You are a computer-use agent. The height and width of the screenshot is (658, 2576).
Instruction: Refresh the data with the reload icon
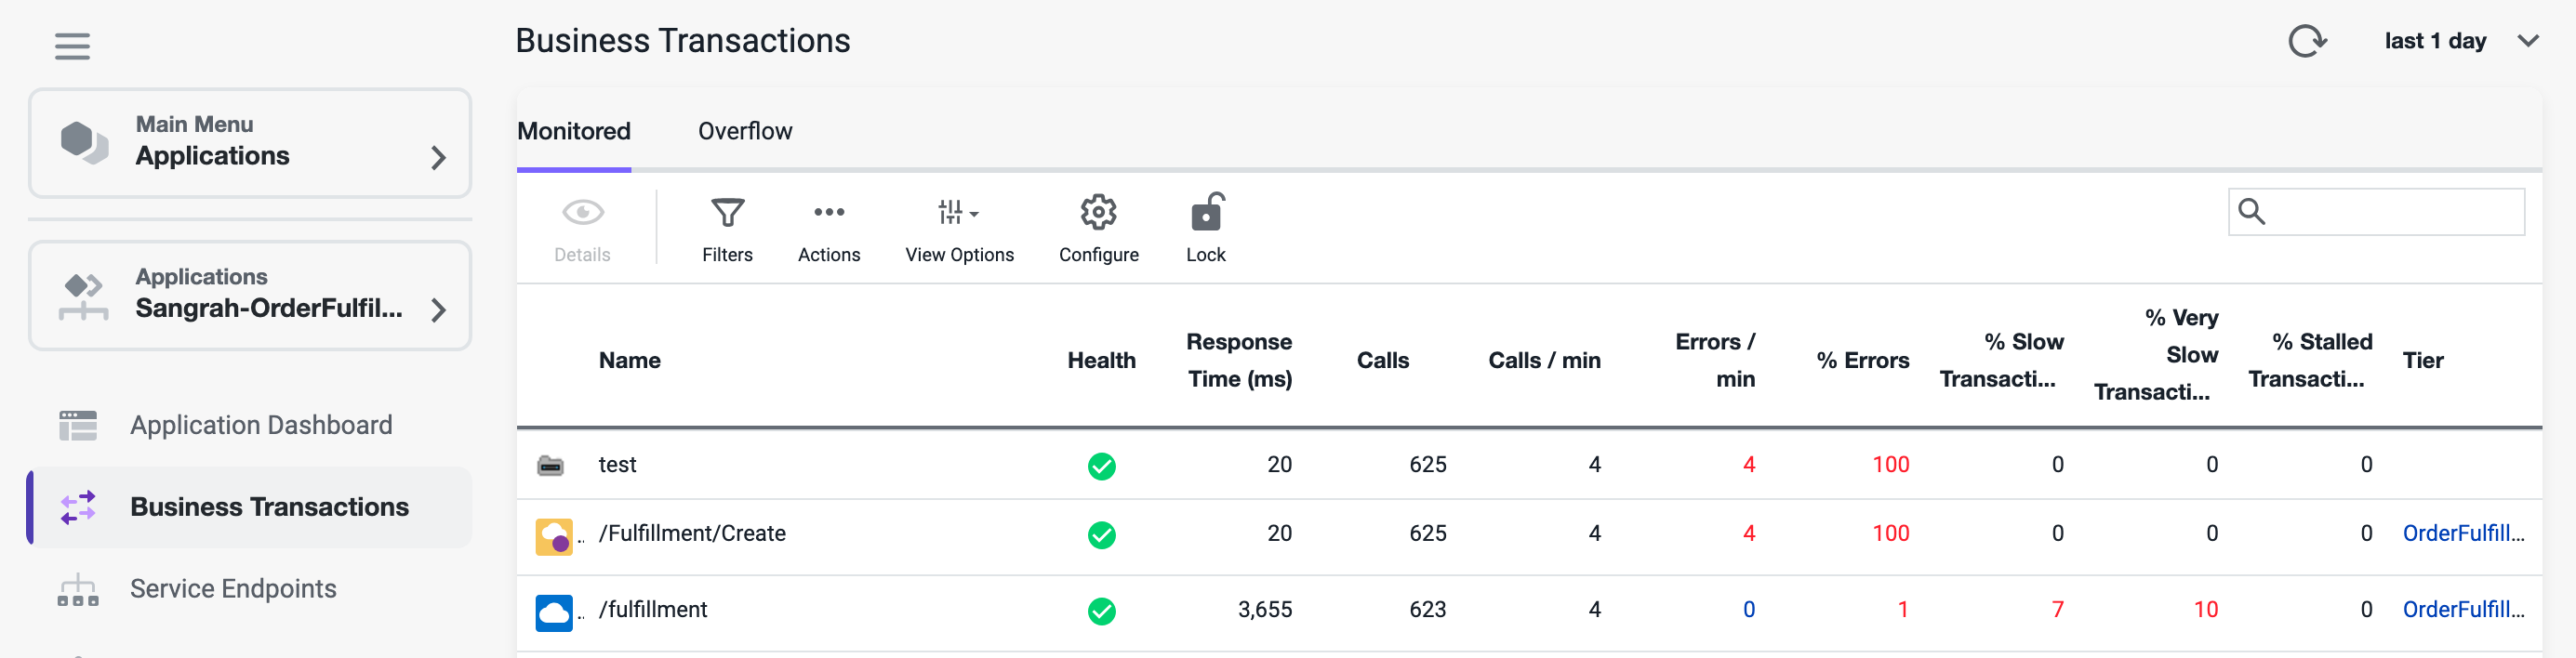click(2307, 41)
